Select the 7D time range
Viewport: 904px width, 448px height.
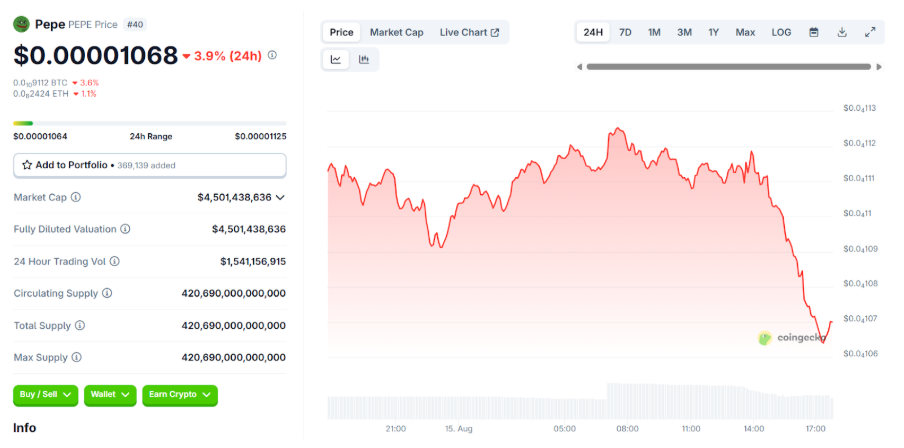point(625,32)
